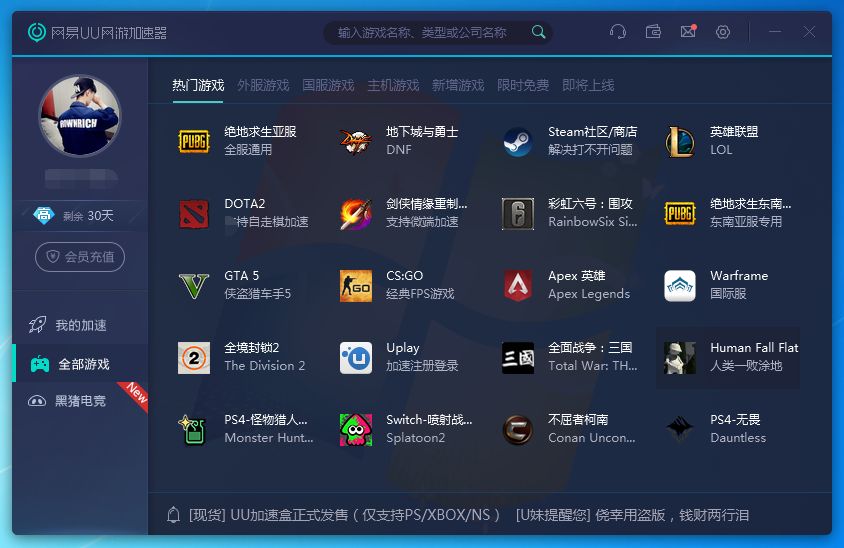Click the Steam logo icon

[x=518, y=141]
